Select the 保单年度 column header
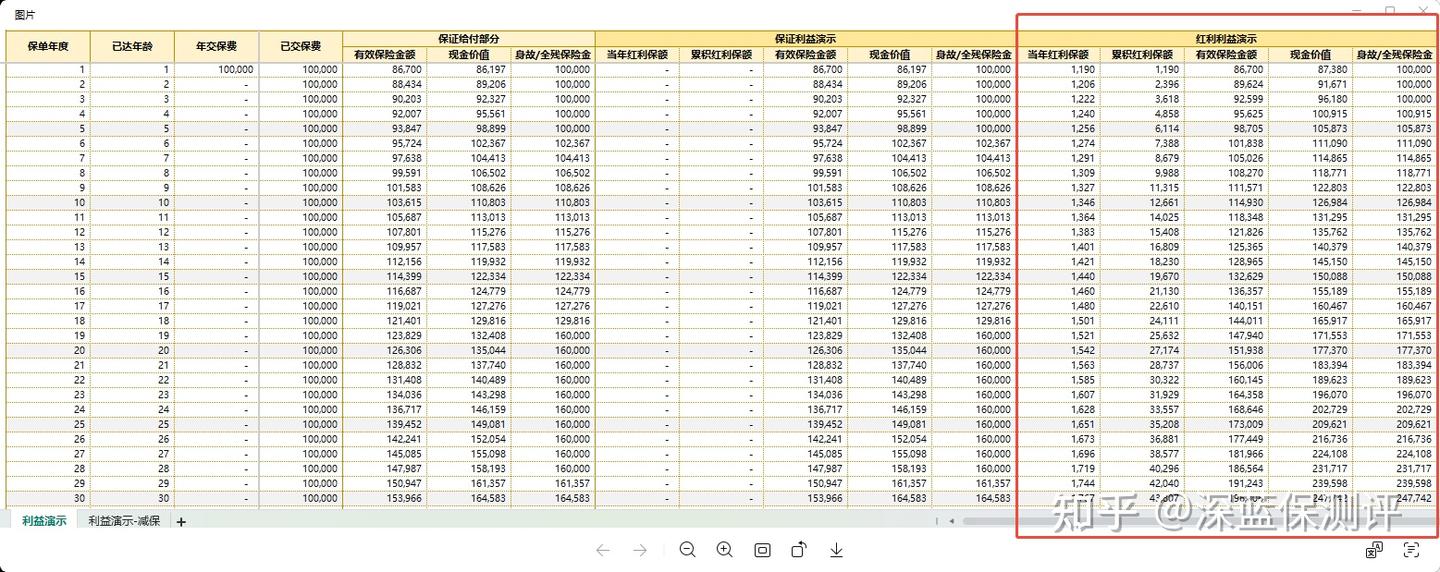This screenshot has height=572, width=1440. tap(48, 46)
